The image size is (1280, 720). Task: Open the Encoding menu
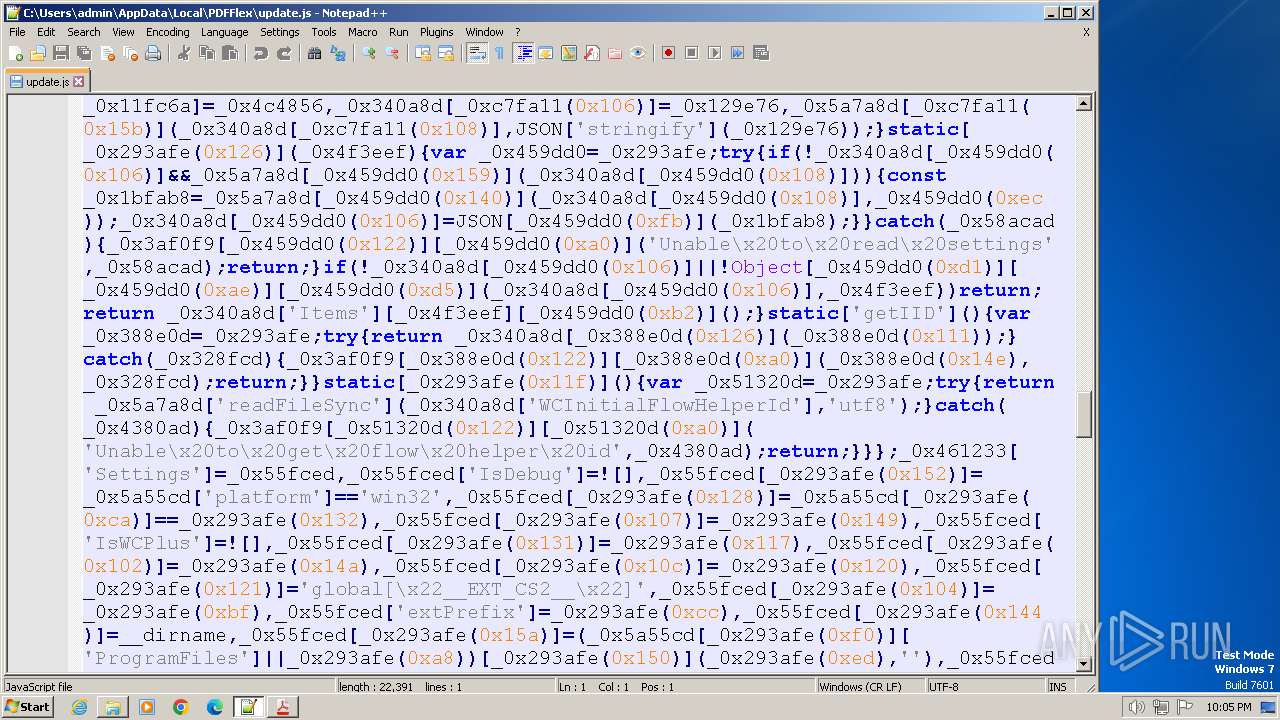click(167, 32)
